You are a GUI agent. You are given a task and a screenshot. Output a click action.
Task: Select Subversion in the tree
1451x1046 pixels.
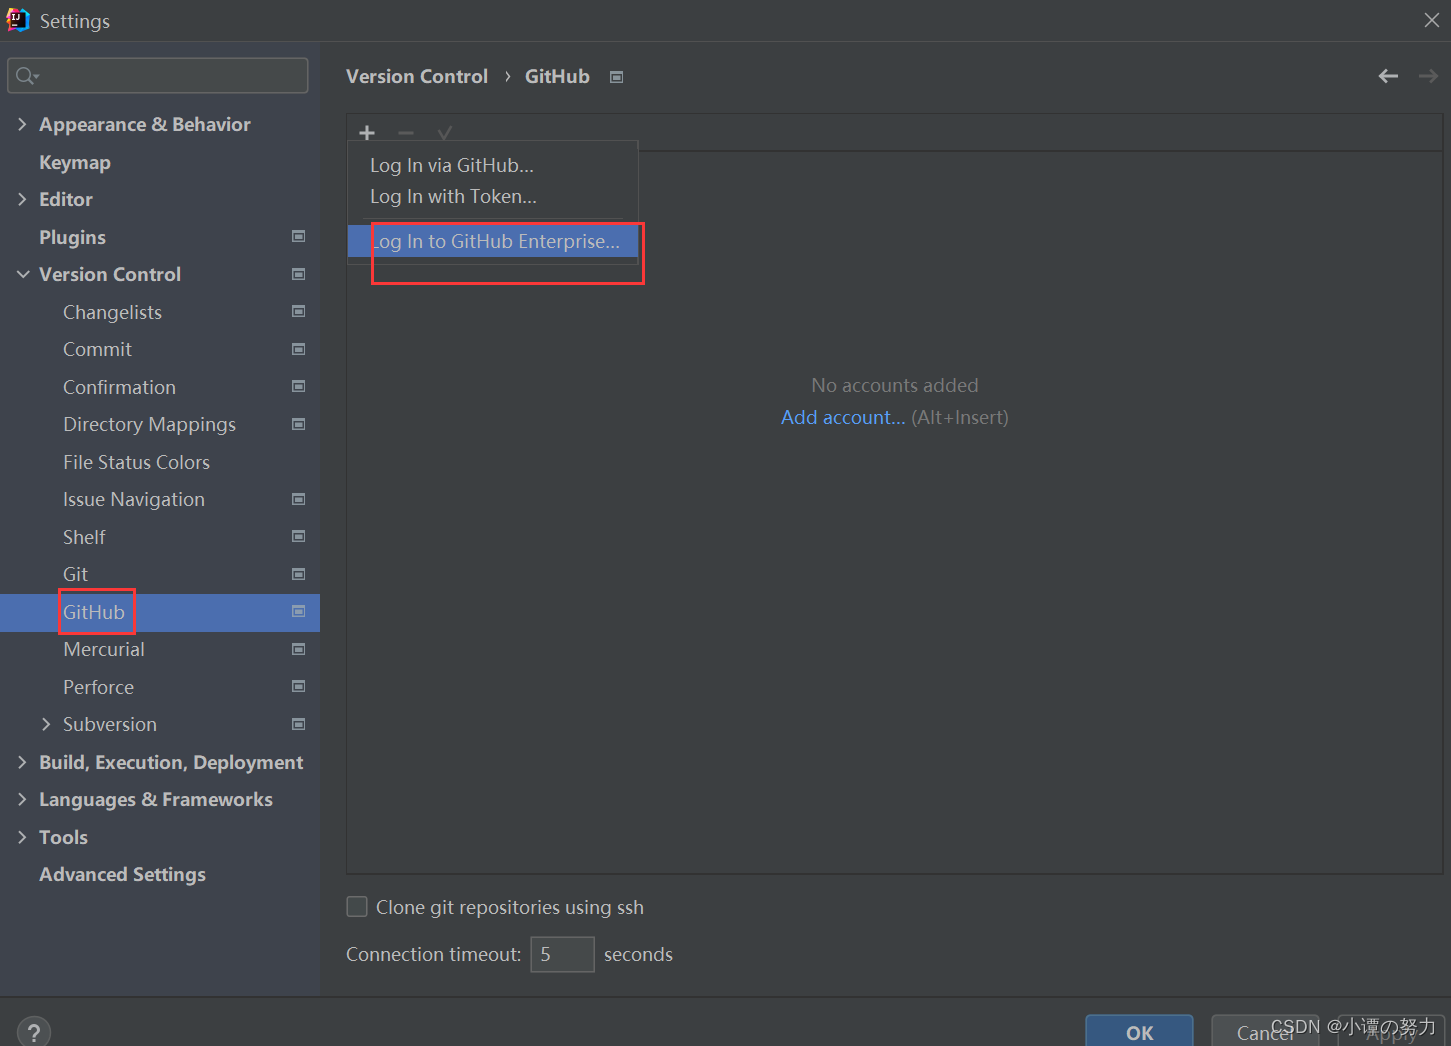109,724
